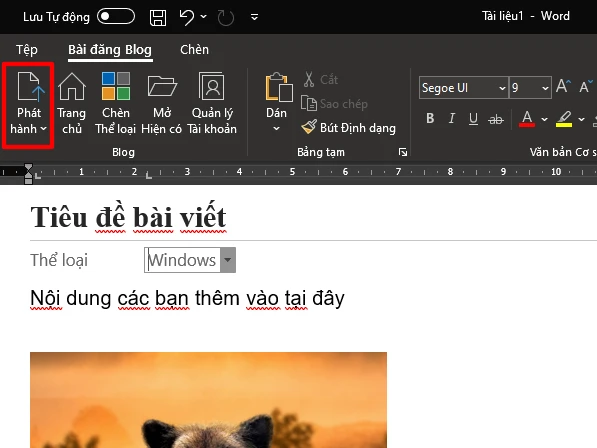Switch to the Chèn tab
The height and width of the screenshot is (448, 597).
point(194,49)
